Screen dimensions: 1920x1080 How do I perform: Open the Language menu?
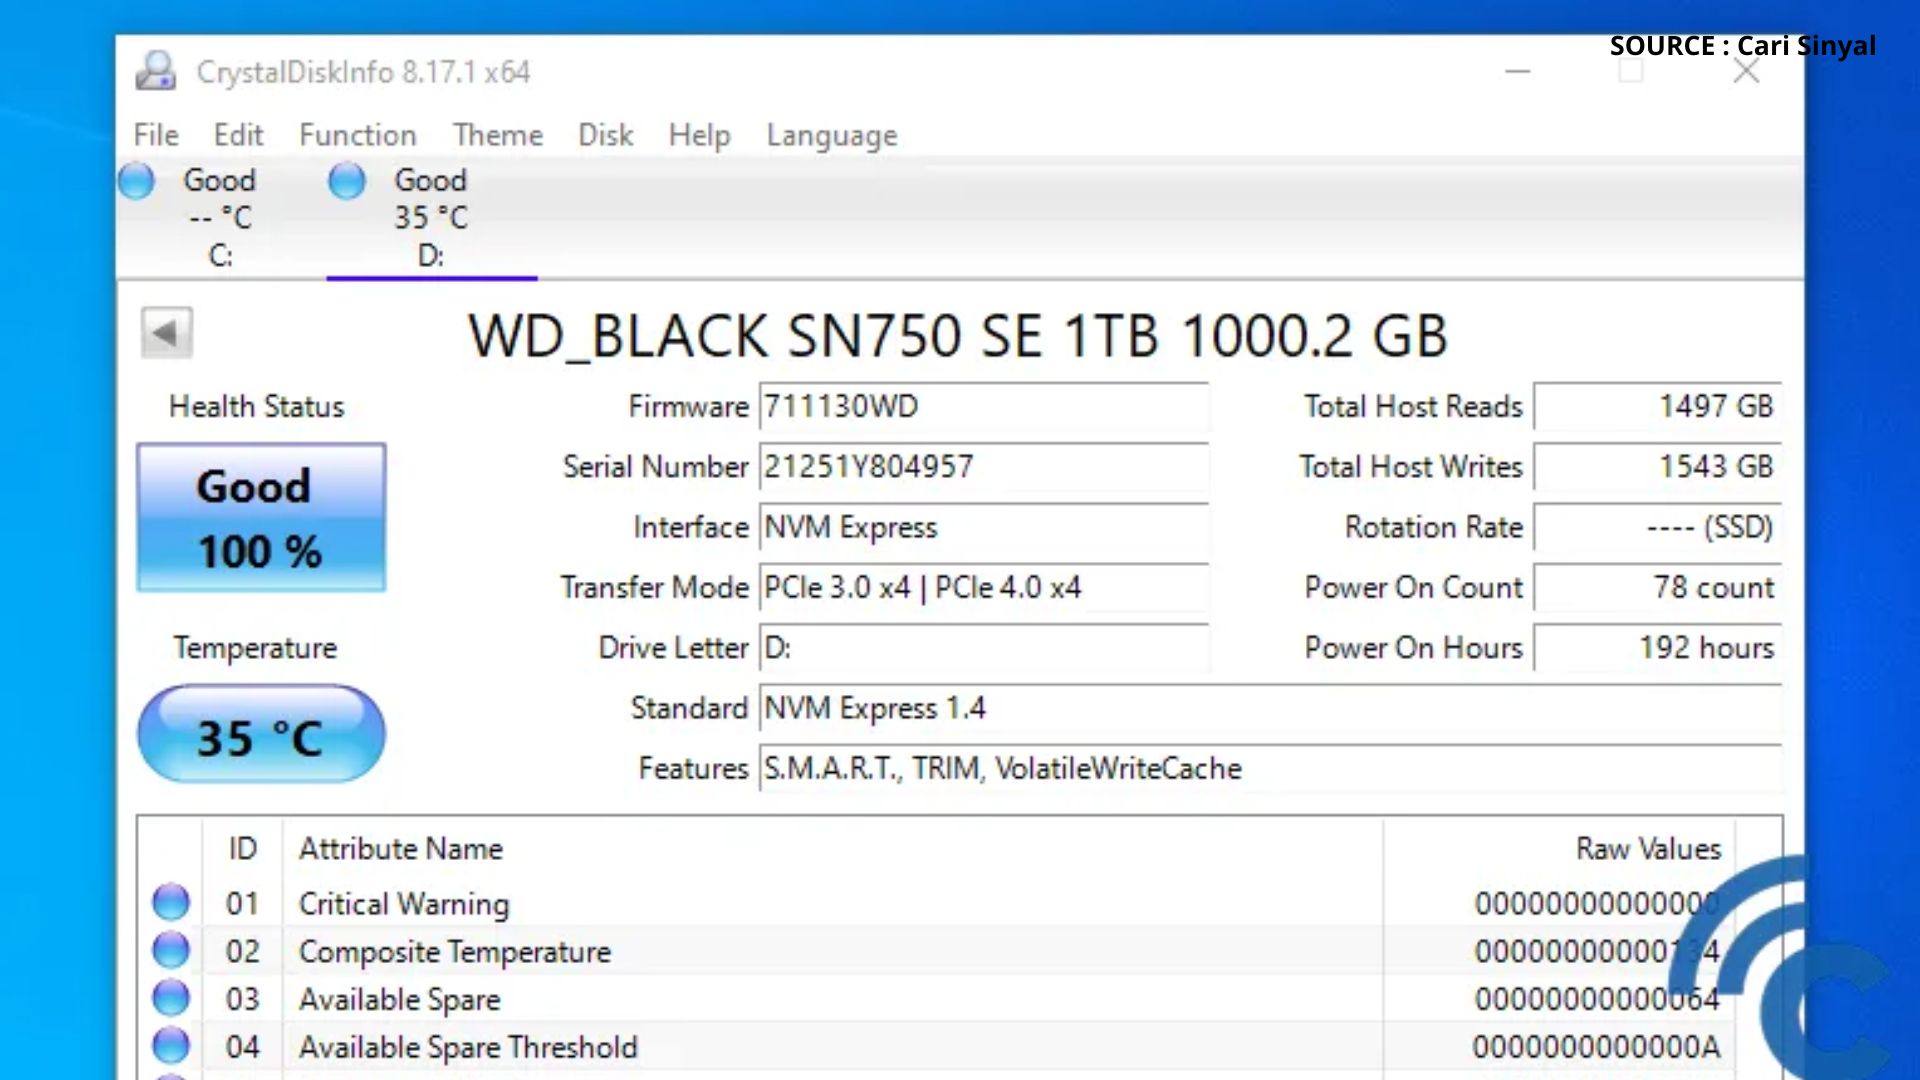tap(832, 135)
